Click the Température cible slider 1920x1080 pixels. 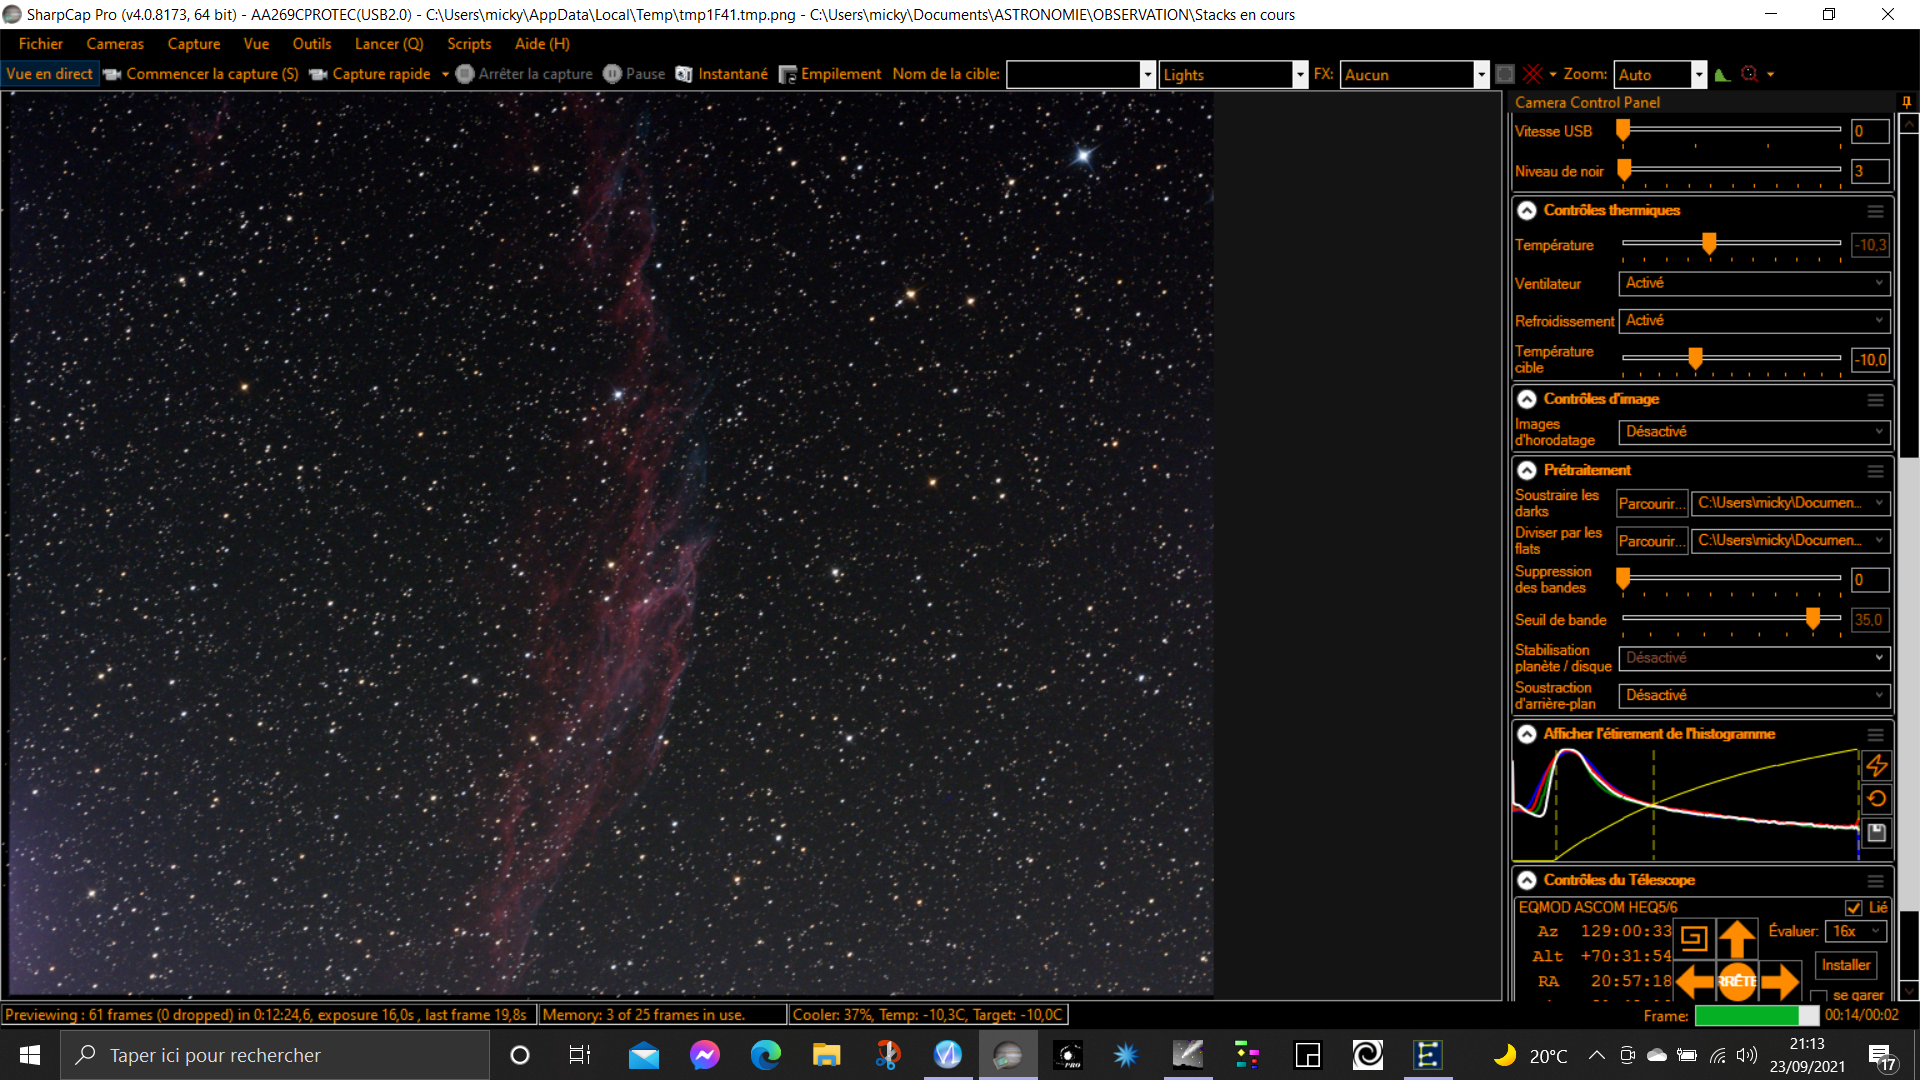point(1731,359)
